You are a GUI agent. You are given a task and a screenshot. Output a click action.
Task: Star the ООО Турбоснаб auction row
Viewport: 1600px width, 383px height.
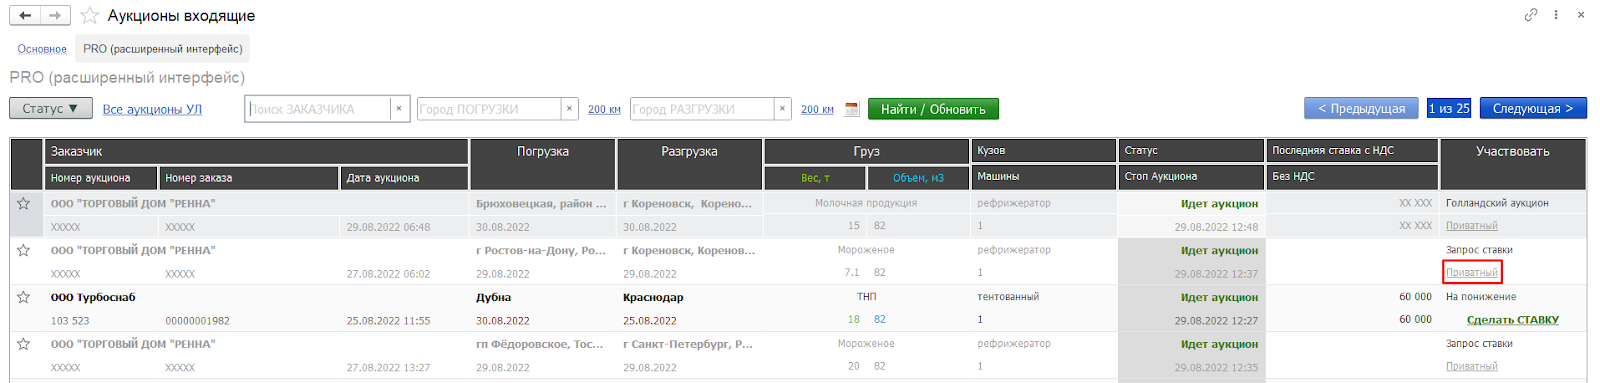point(23,297)
